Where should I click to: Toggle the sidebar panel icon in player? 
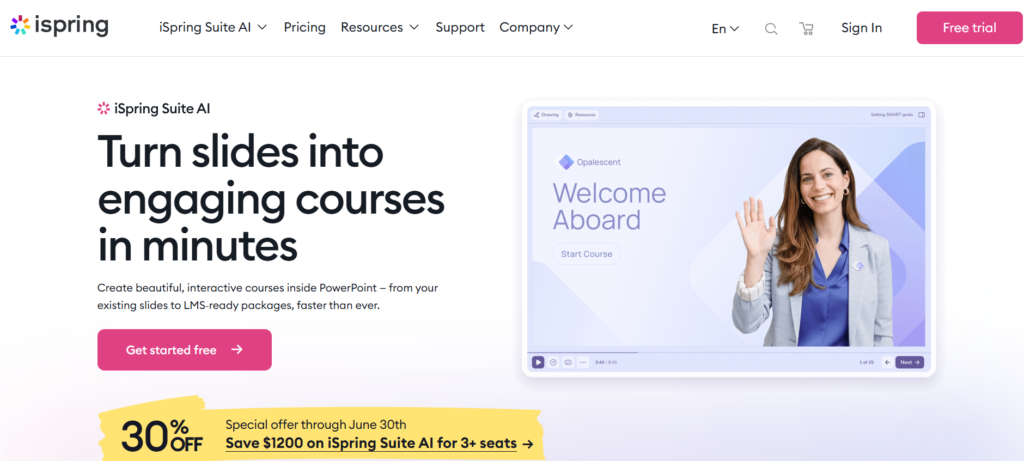[921, 115]
